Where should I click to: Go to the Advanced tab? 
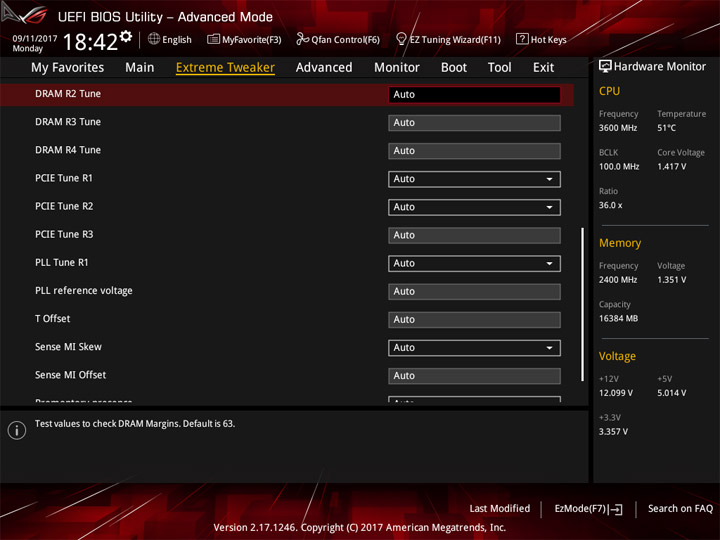click(x=324, y=68)
